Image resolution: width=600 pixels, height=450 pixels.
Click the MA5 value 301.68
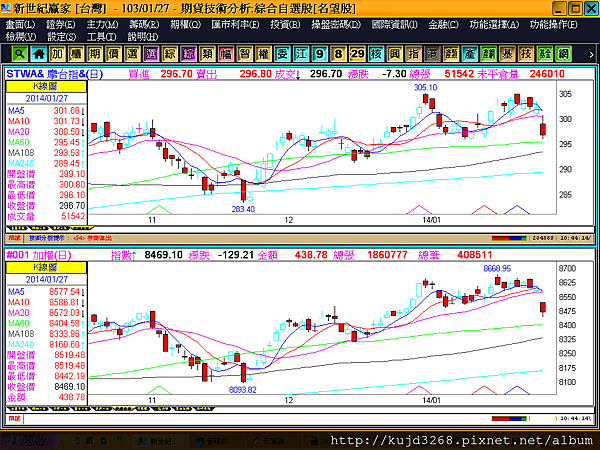(x=66, y=111)
